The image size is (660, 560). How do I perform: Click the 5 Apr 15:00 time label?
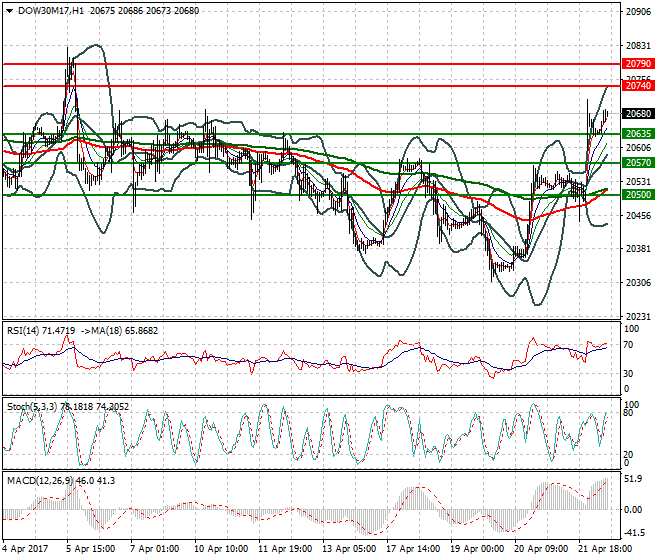(90, 549)
